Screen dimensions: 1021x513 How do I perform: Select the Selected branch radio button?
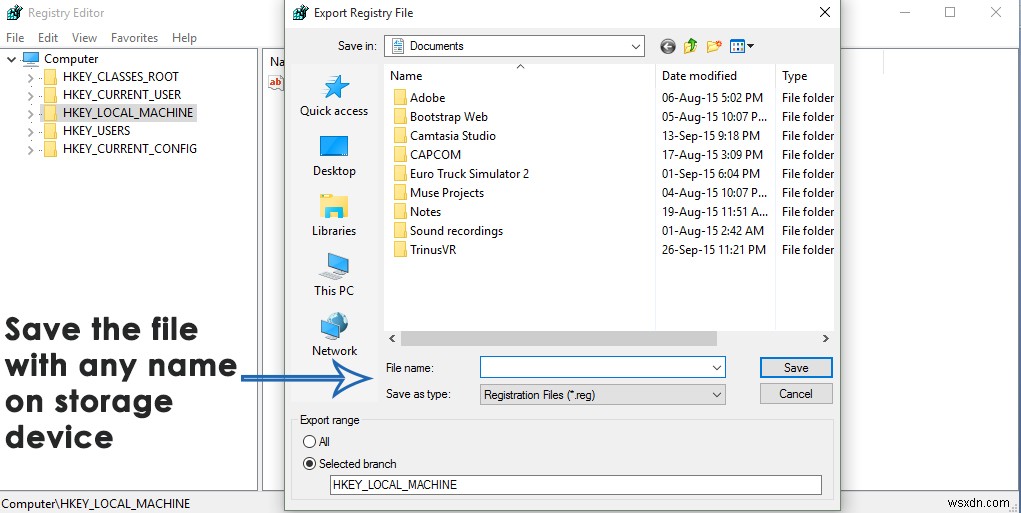(x=309, y=464)
